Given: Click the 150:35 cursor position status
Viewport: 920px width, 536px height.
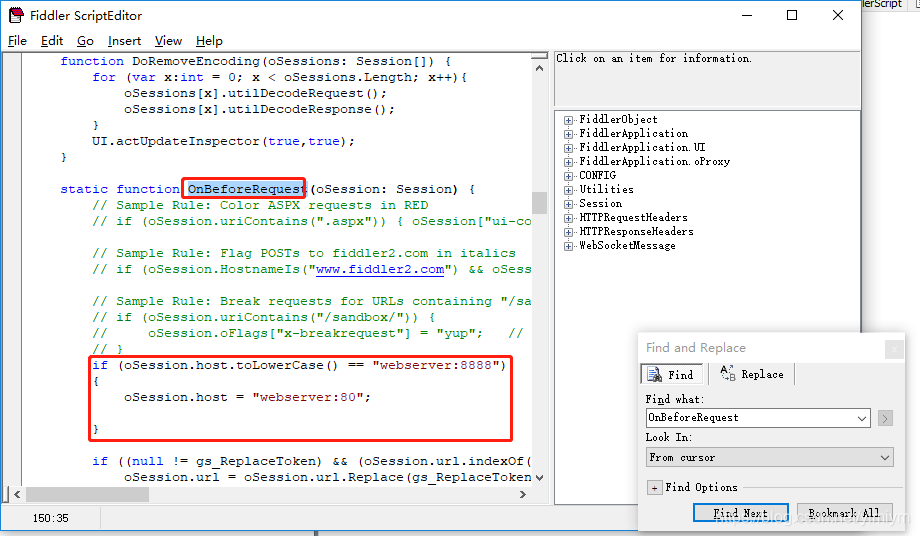Looking at the screenshot, I should coord(50,518).
